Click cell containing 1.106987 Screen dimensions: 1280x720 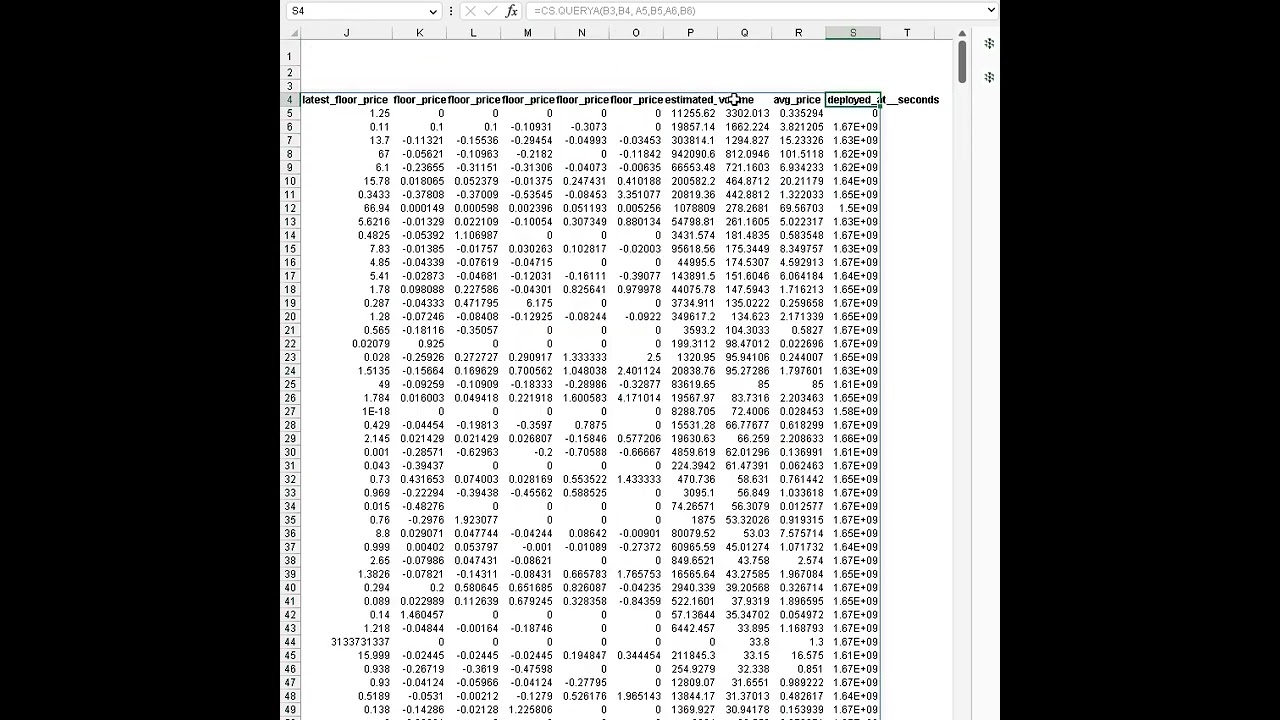(473, 235)
